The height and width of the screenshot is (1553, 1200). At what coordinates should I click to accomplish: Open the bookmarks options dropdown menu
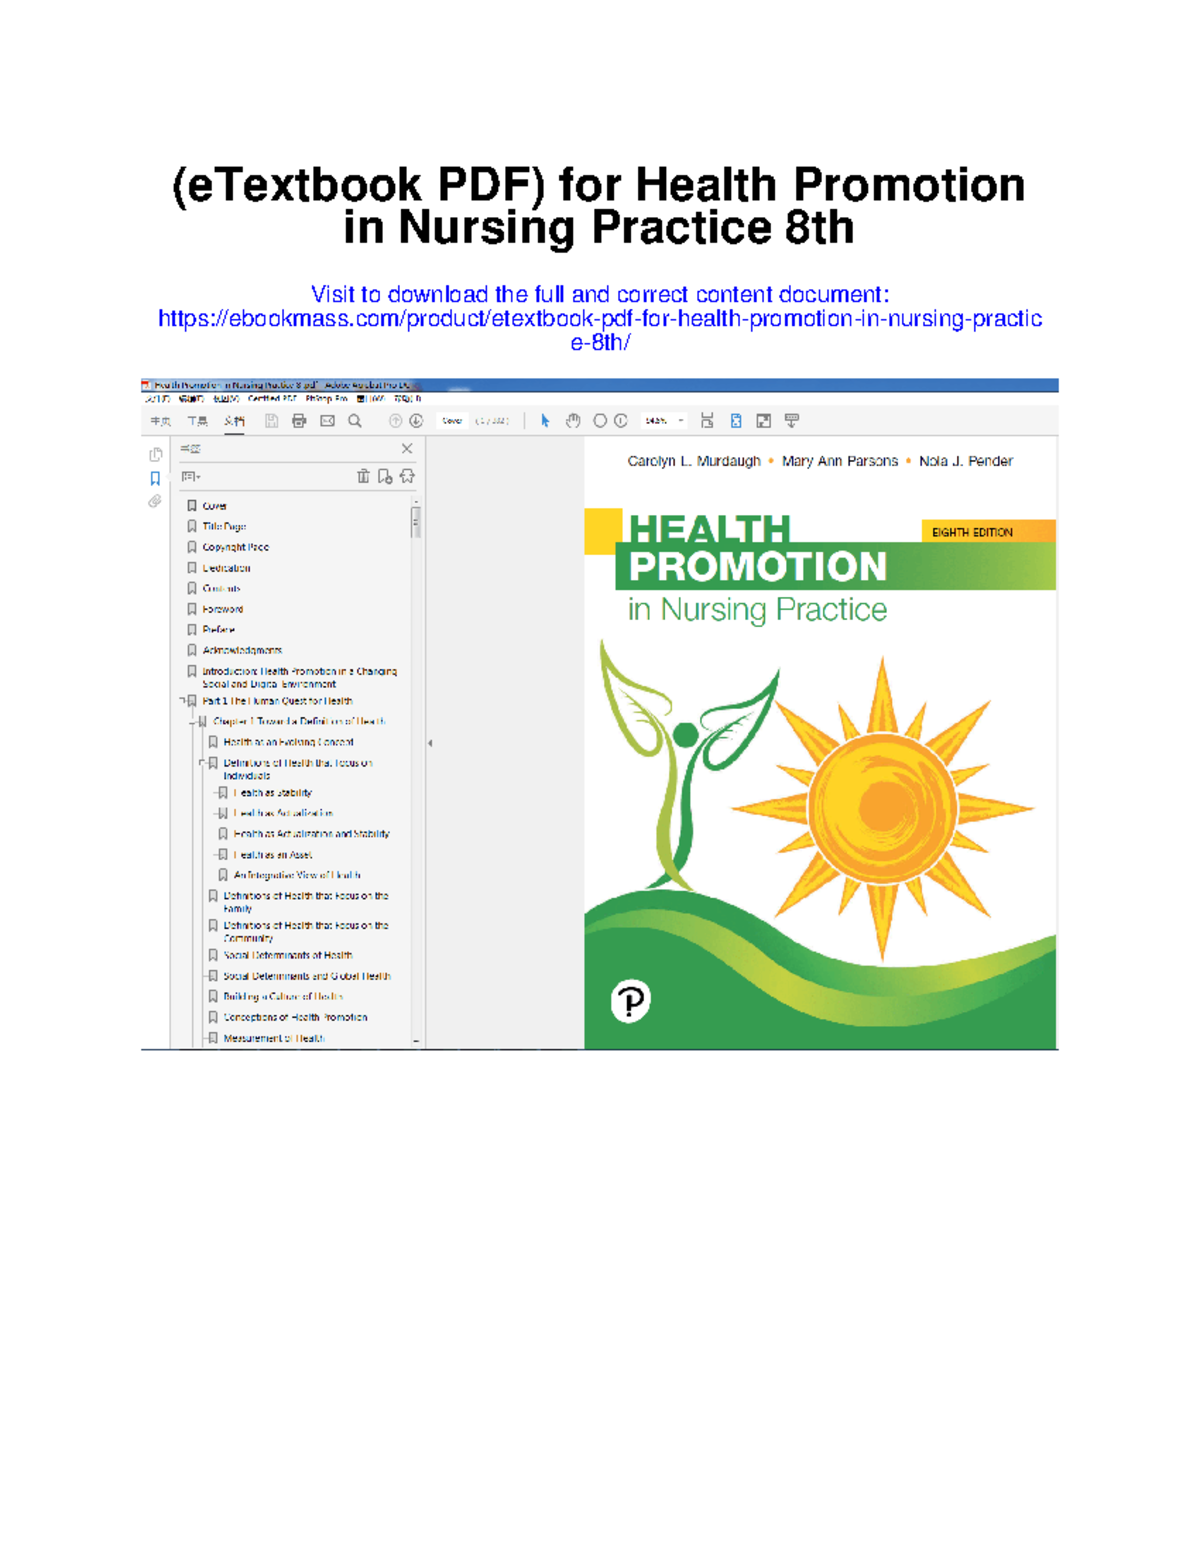pos(191,477)
